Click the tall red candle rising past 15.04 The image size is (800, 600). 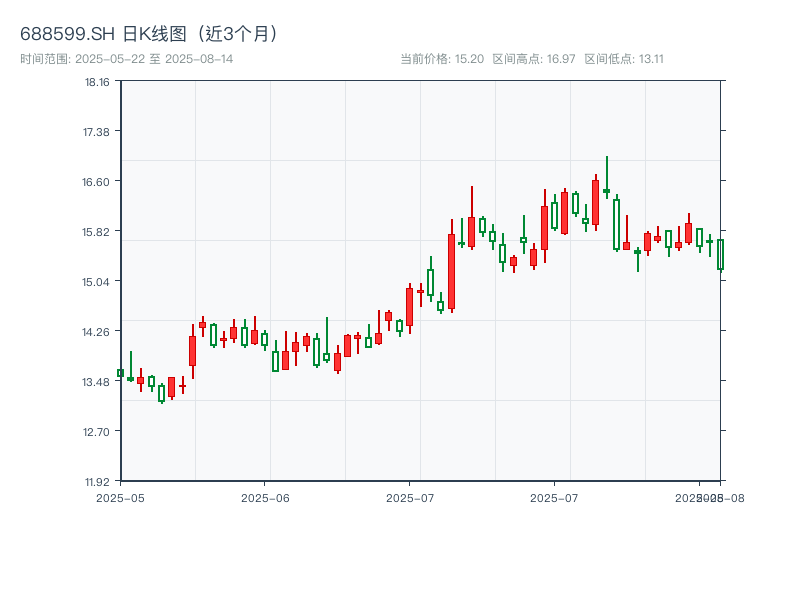451,270
